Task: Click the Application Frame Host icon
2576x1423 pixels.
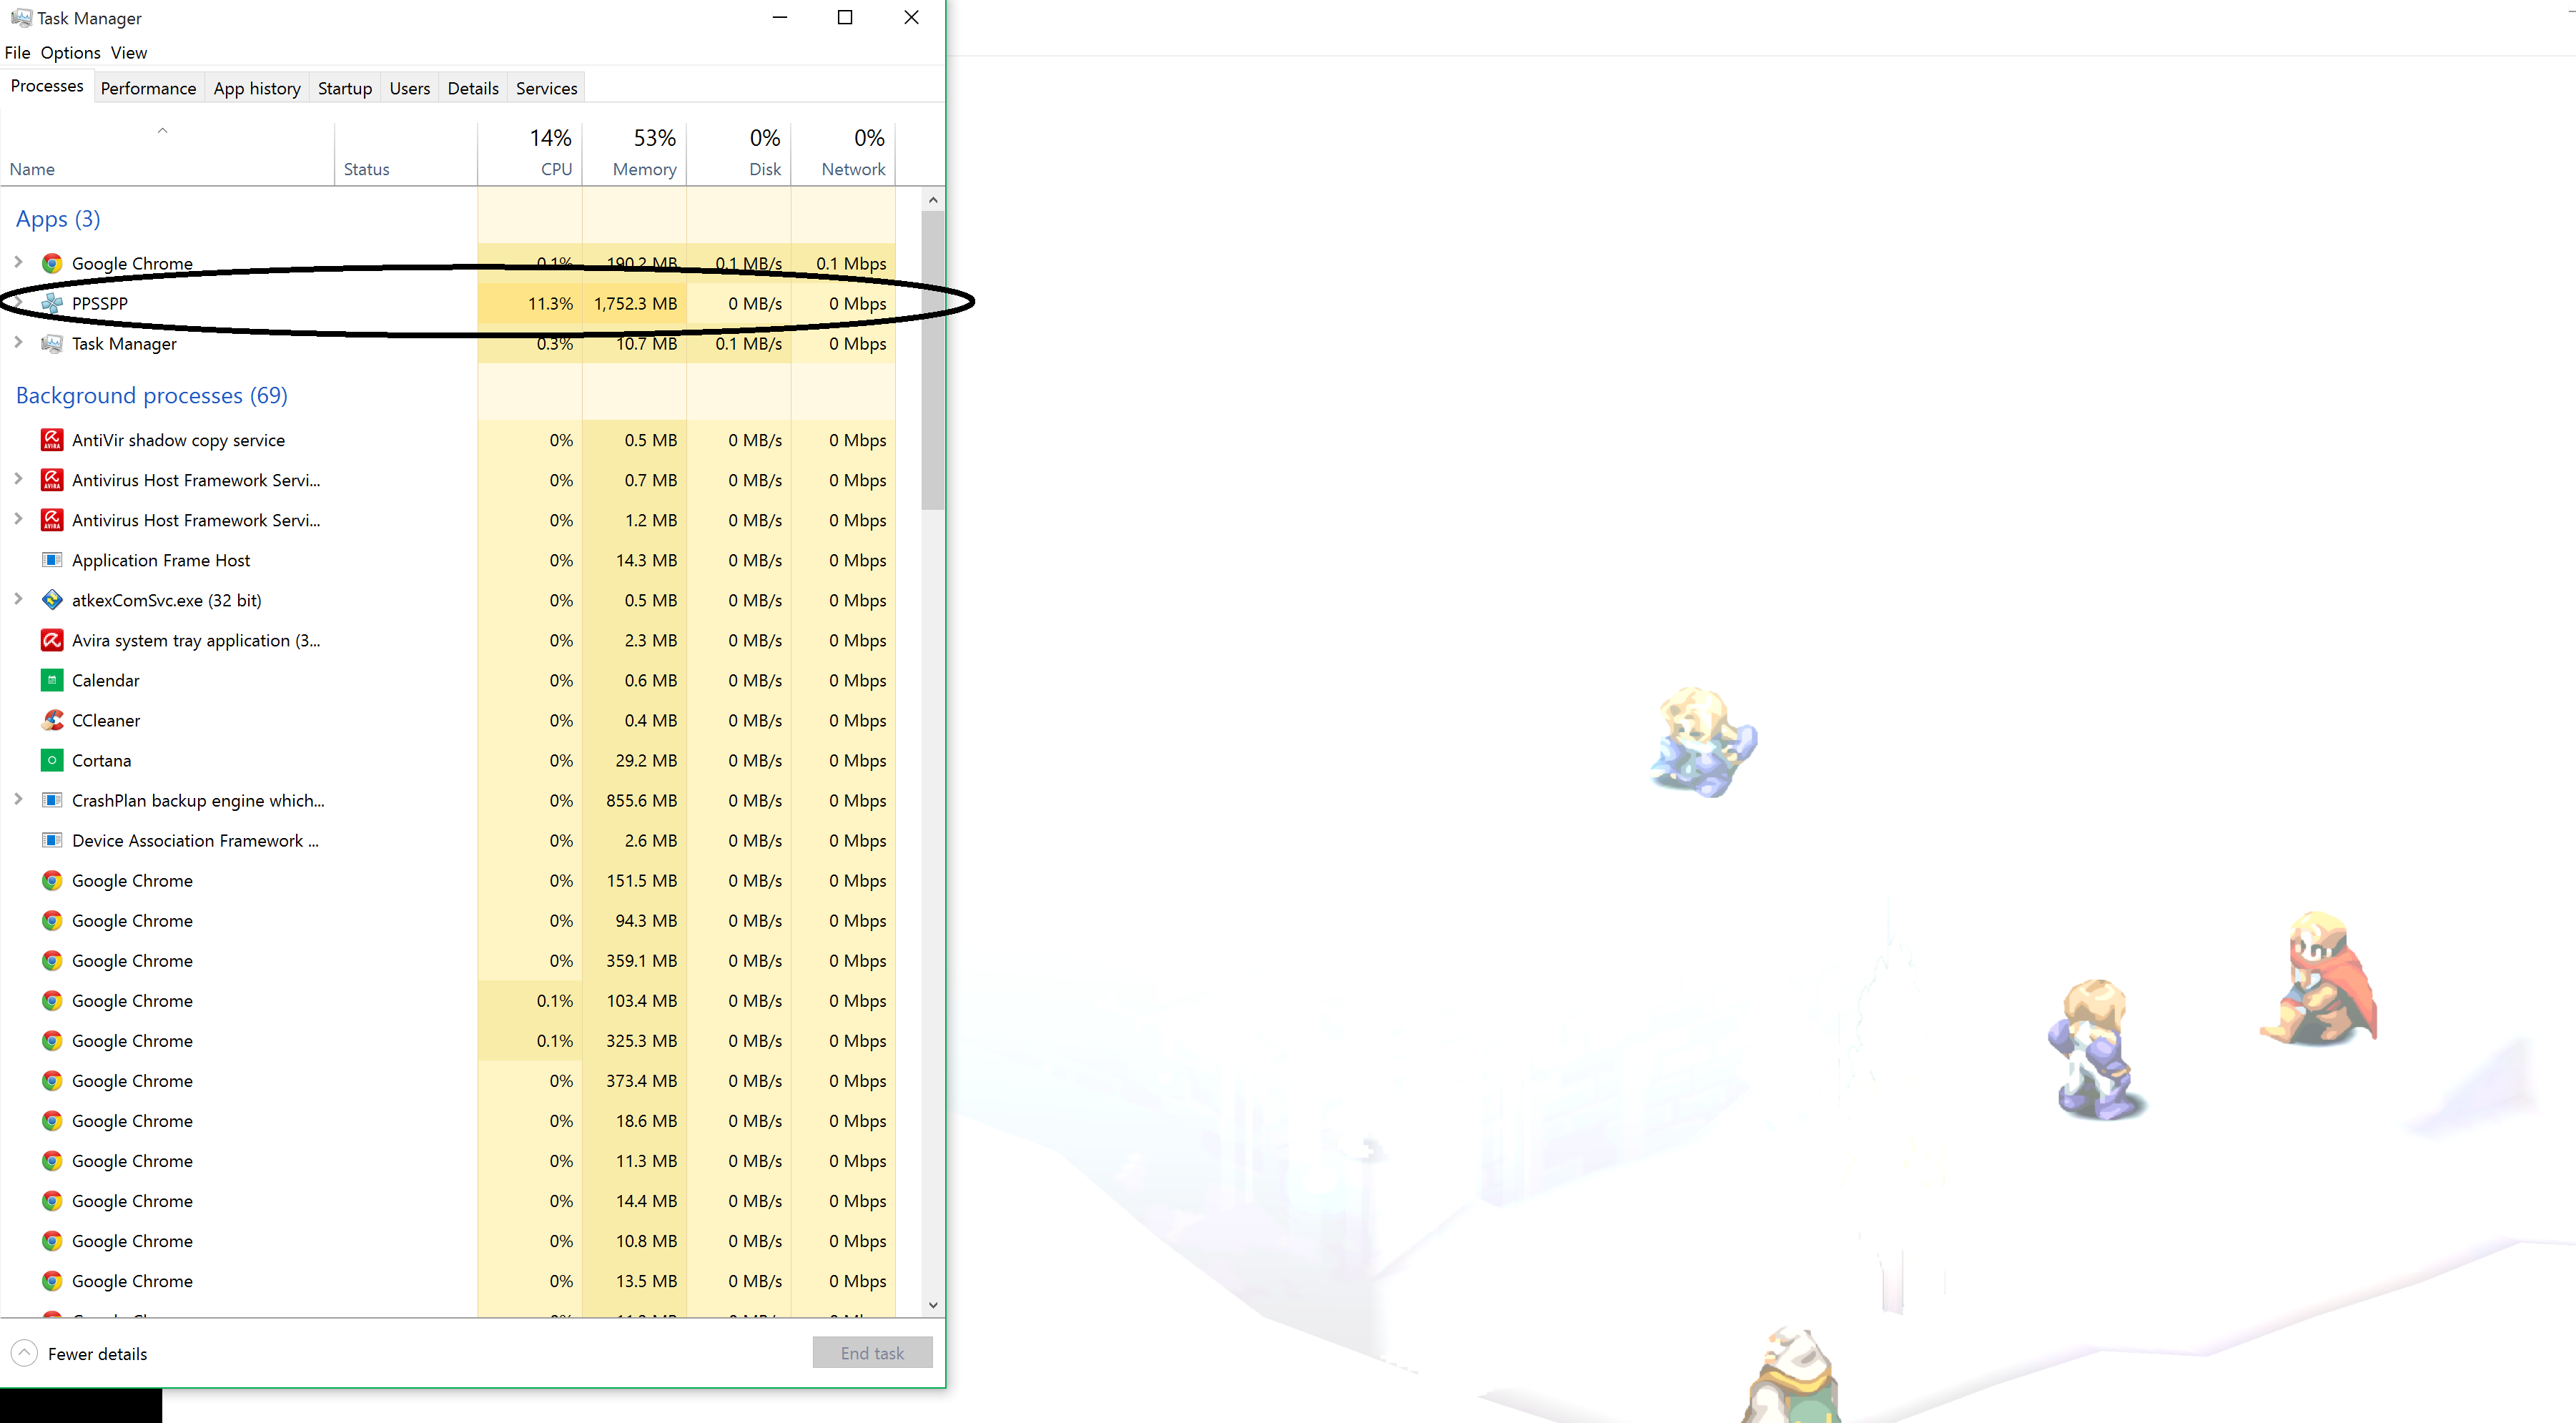Action: (x=52, y=560)
